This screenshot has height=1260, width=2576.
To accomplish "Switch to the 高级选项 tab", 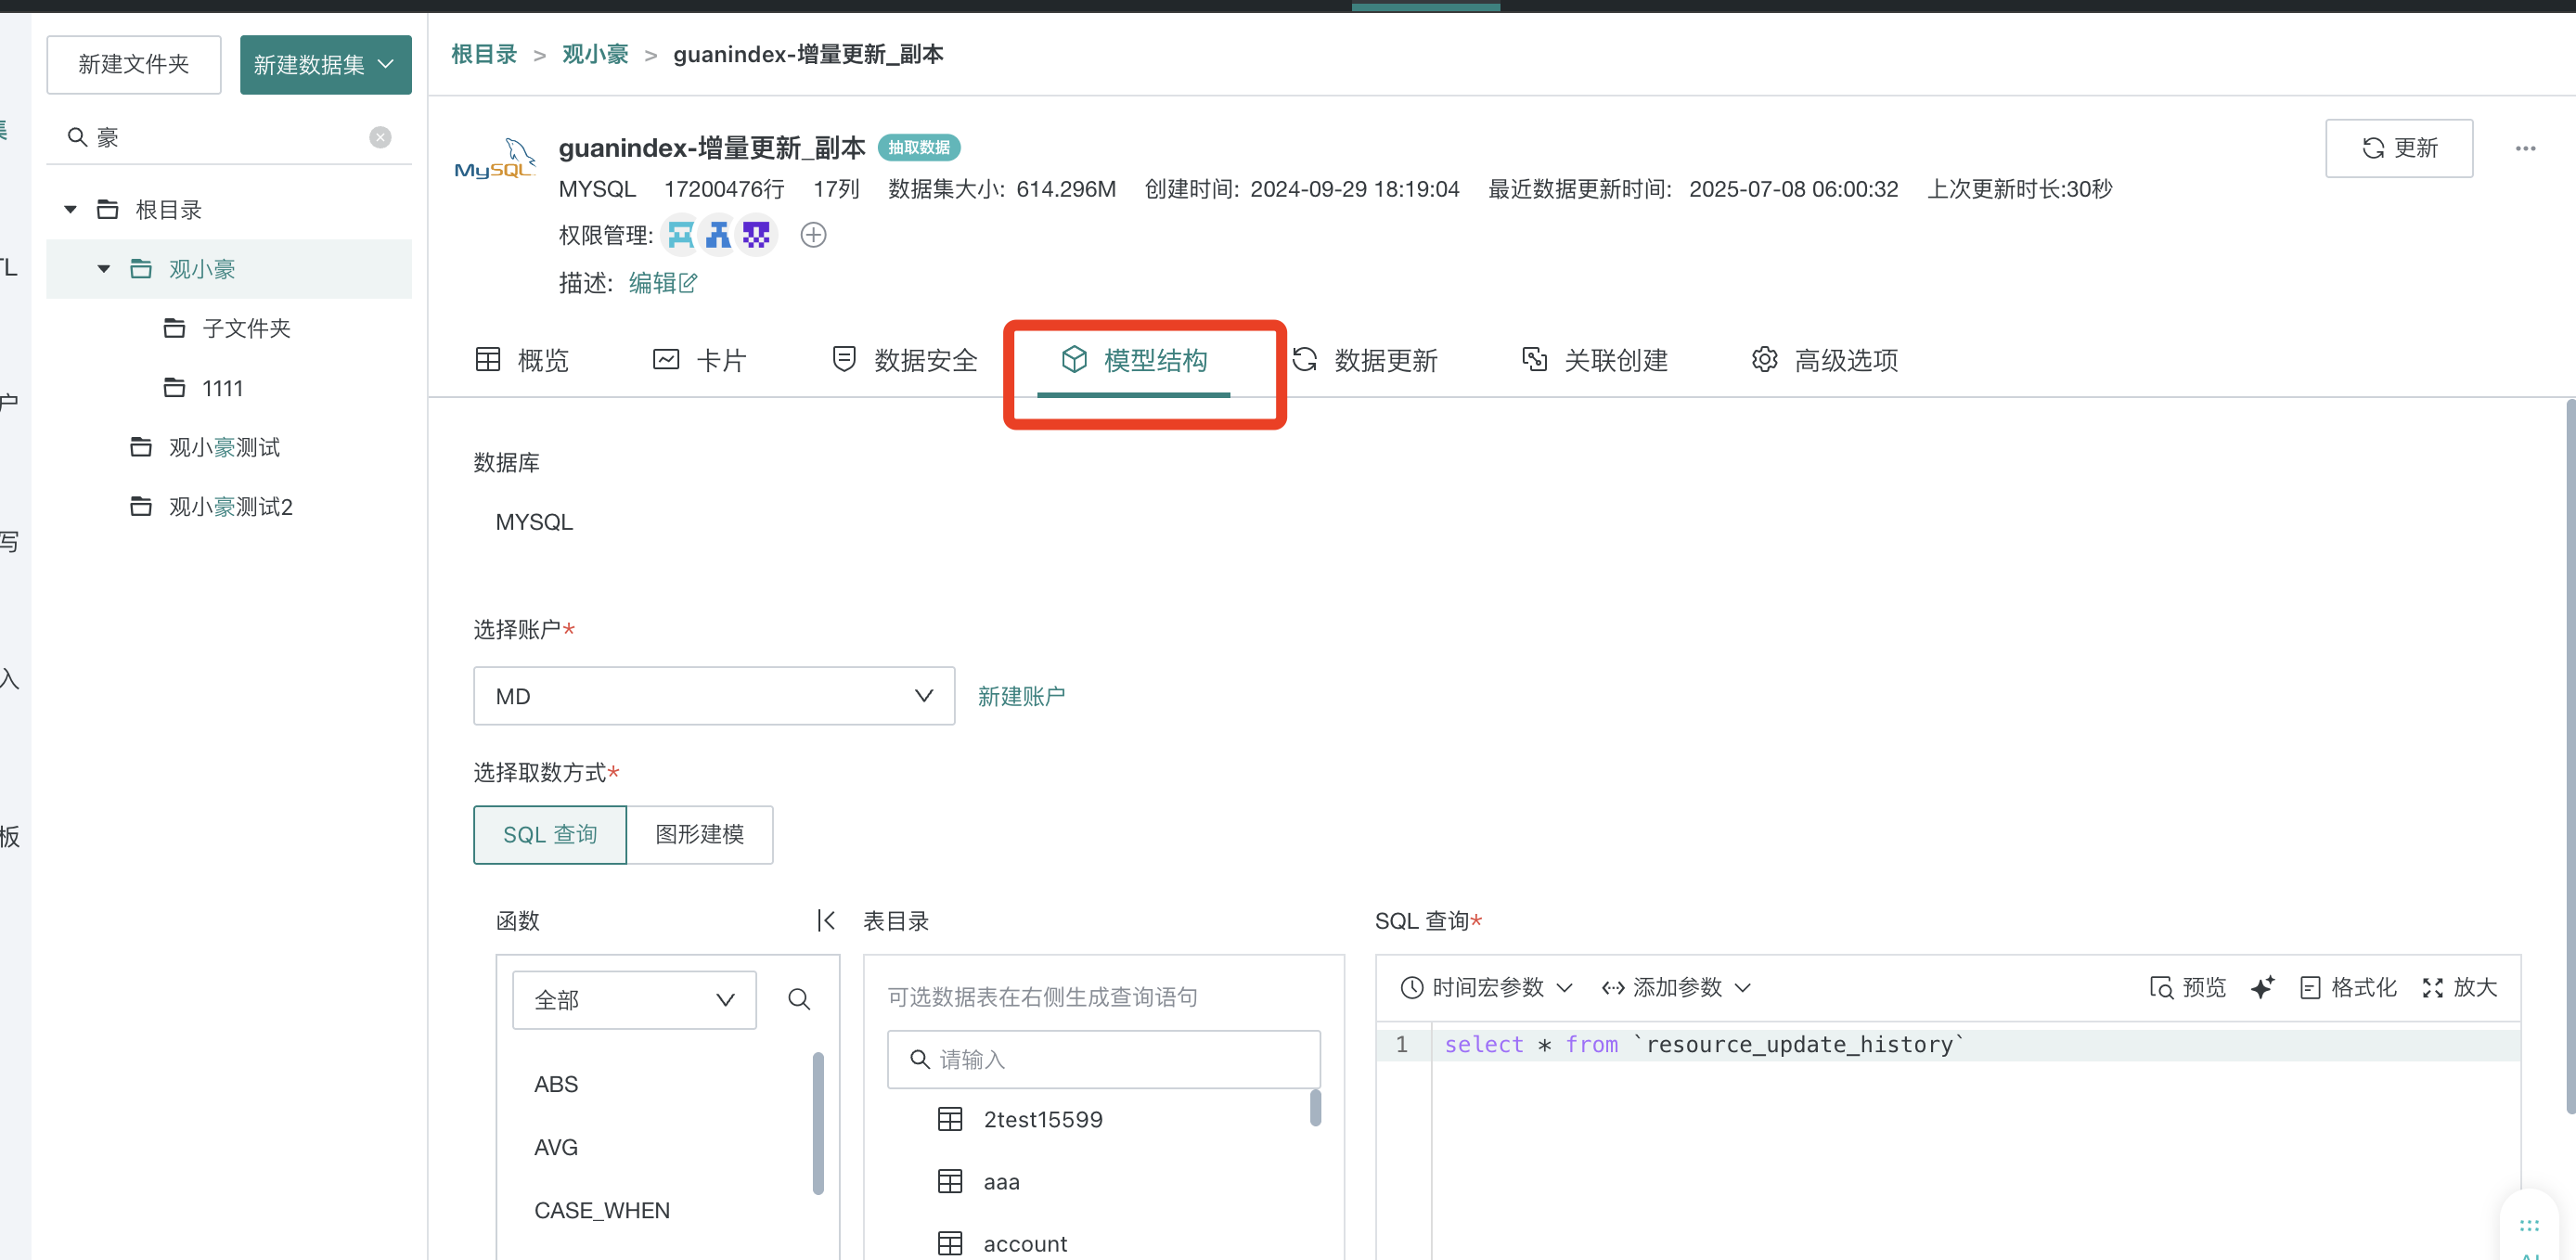I will pyautogui.click(x=1825, y=360).
